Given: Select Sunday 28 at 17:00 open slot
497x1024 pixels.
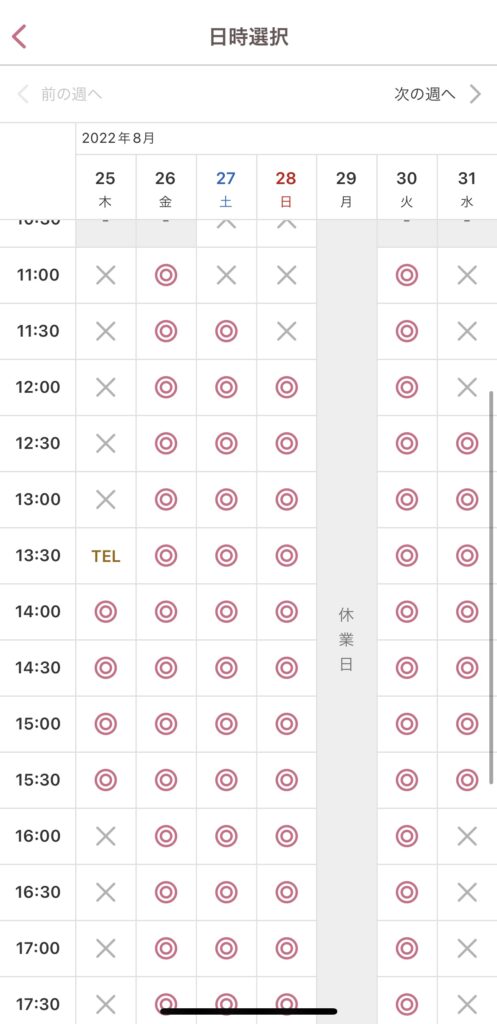Looking at the screenshot, I should click(x=286, y=948).
